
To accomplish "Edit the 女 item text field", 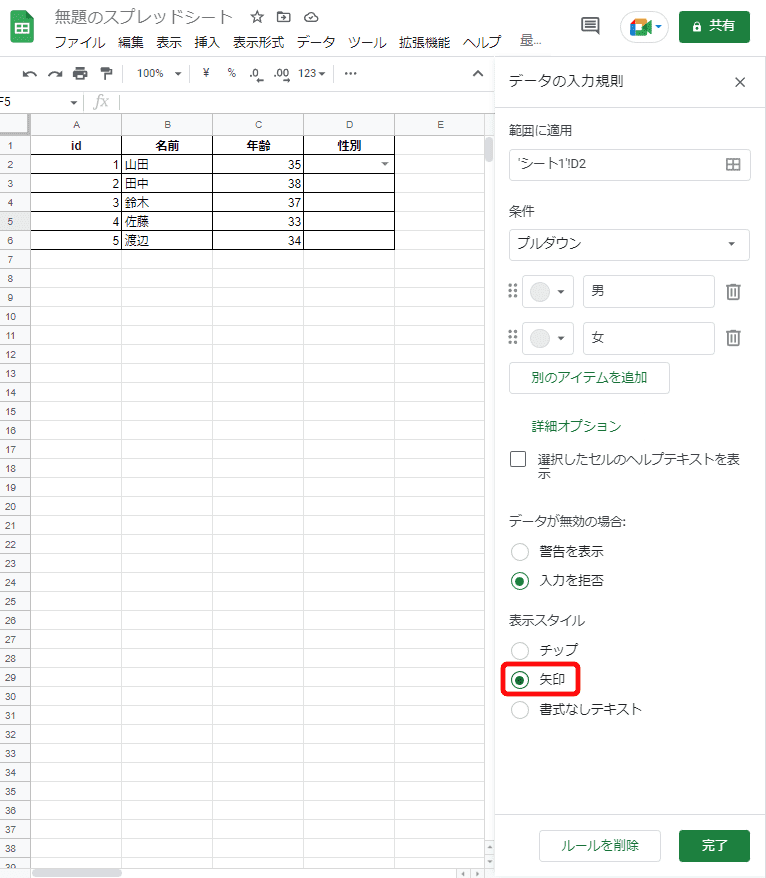I will [x=648, y=338].
